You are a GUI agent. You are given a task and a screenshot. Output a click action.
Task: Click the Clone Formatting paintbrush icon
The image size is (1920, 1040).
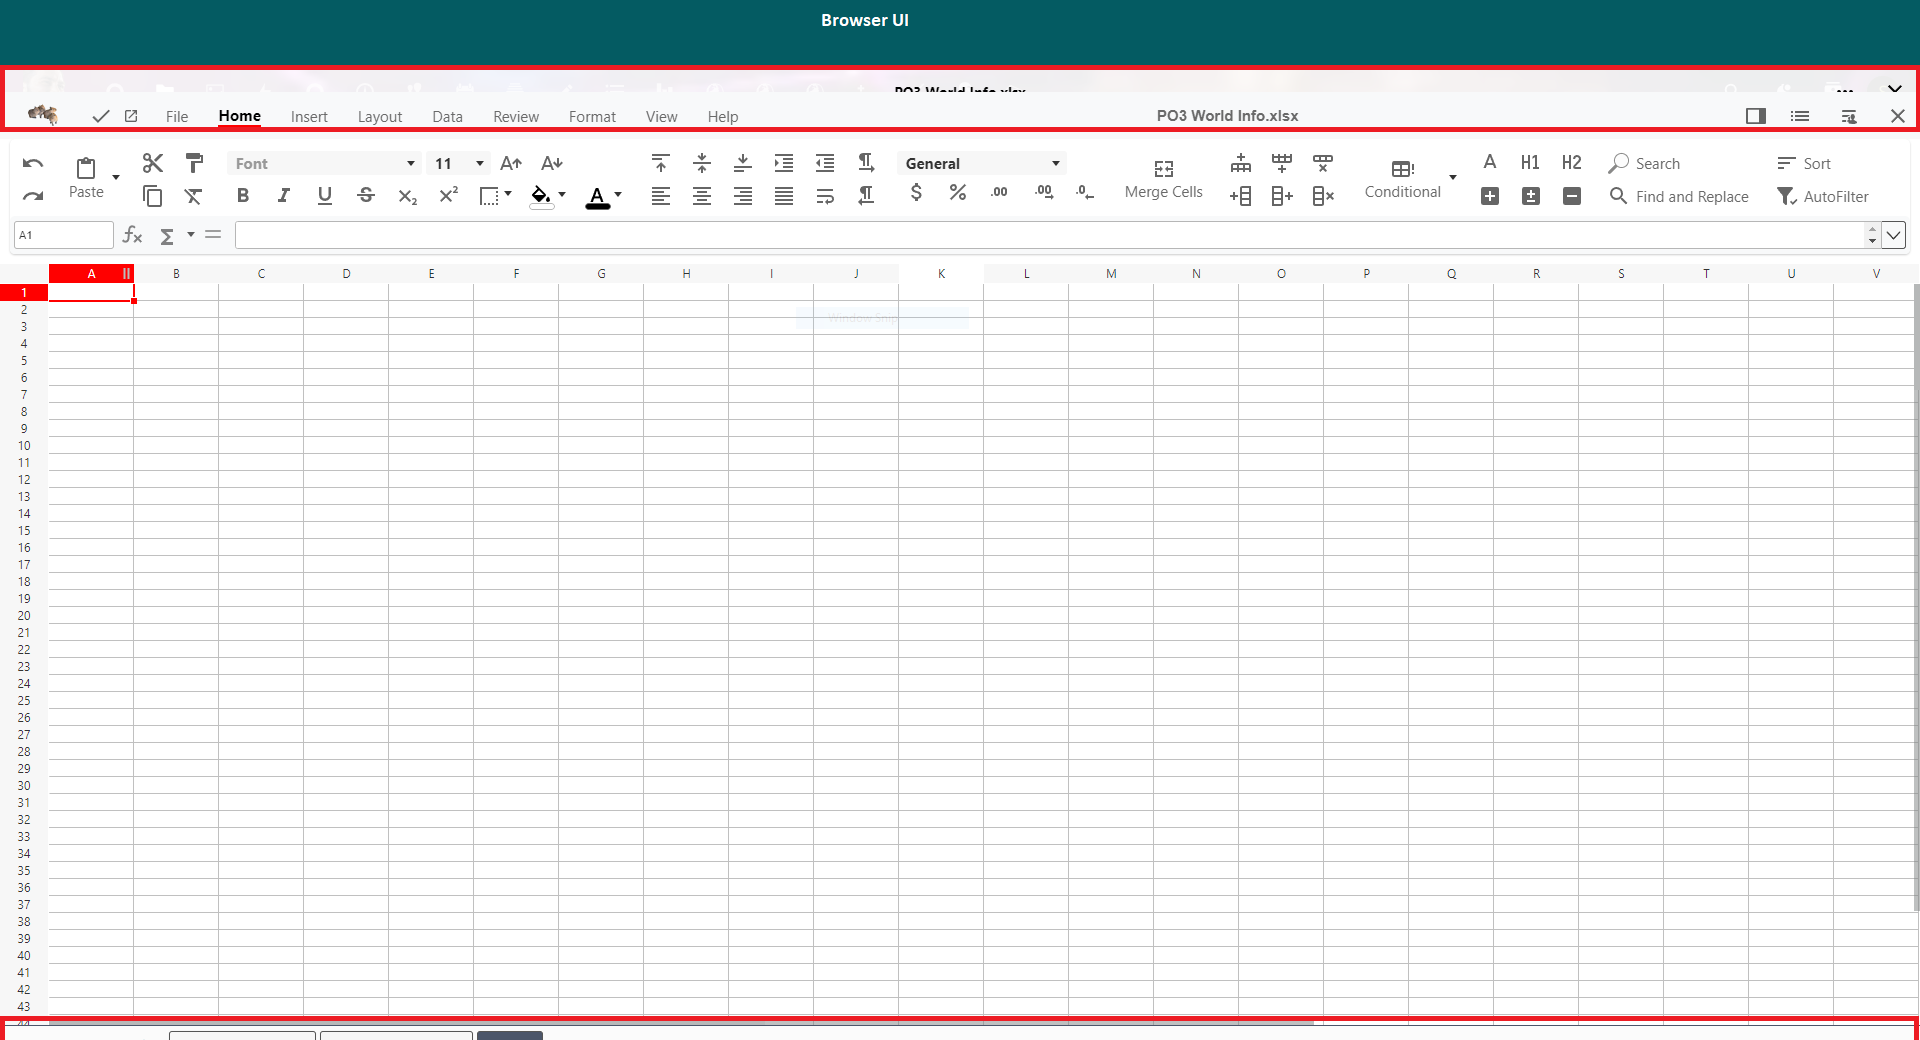coord(194,163)
